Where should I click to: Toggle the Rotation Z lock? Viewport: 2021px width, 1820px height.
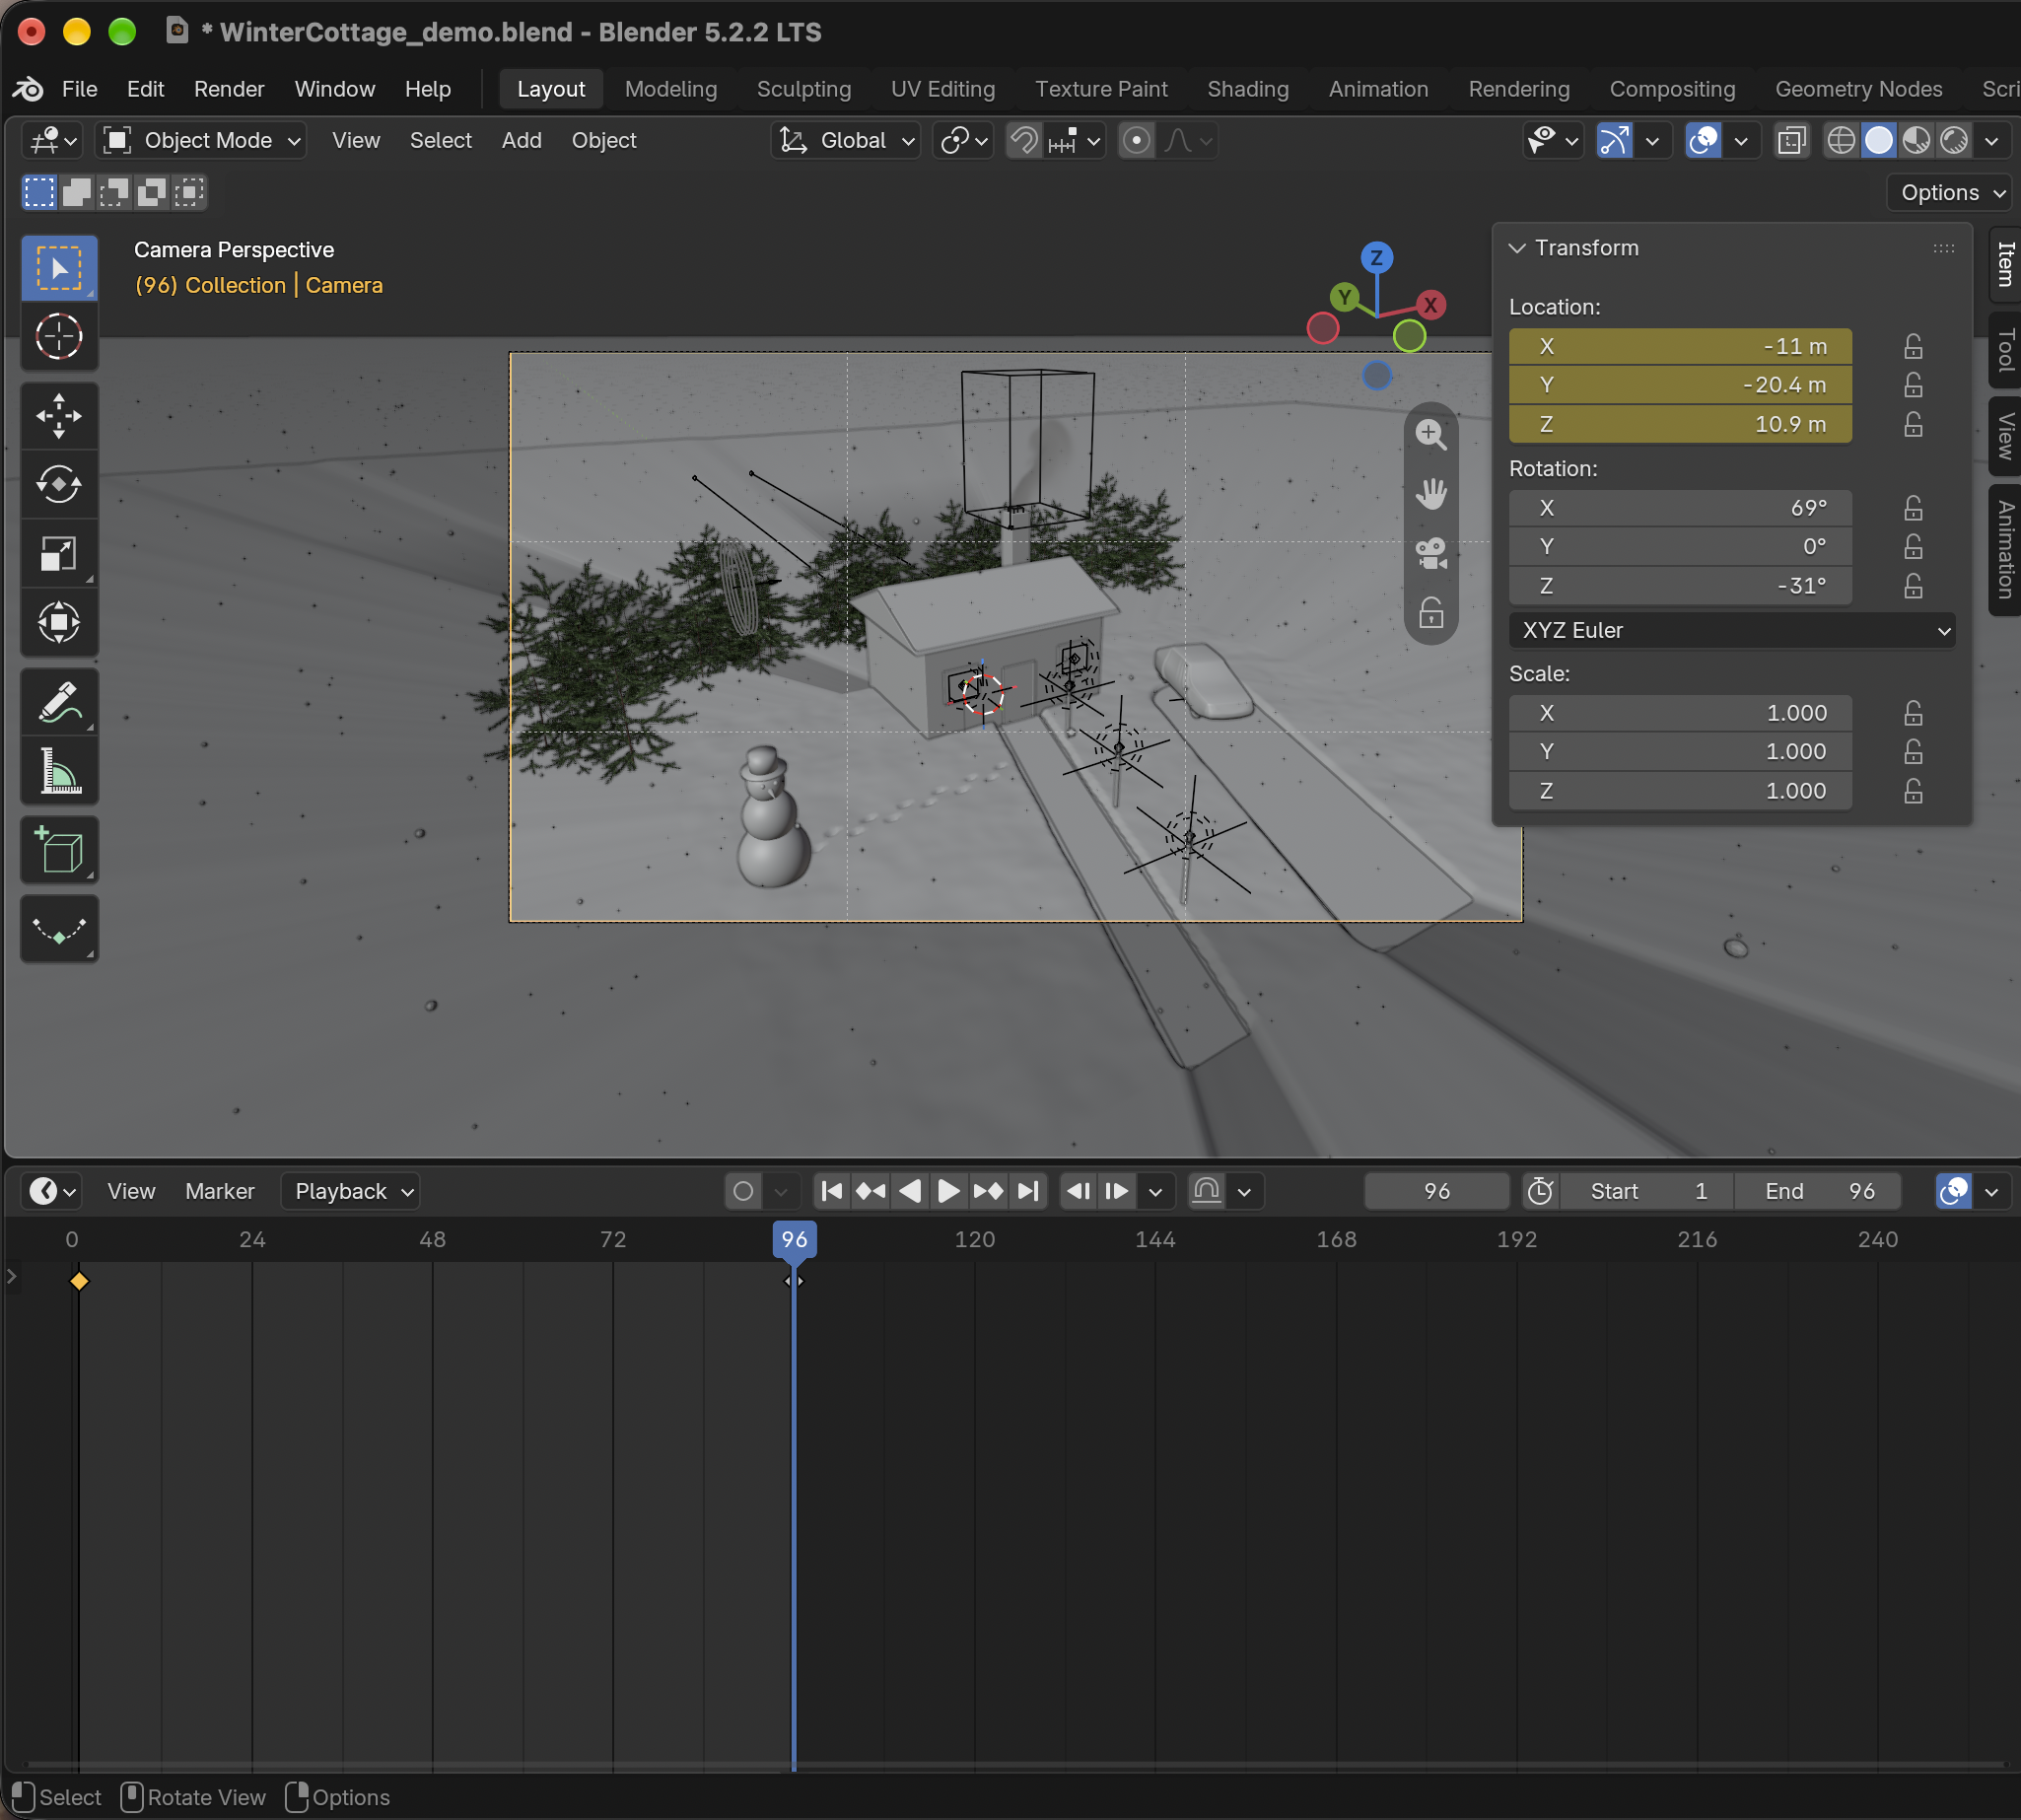pos(1913,586)
